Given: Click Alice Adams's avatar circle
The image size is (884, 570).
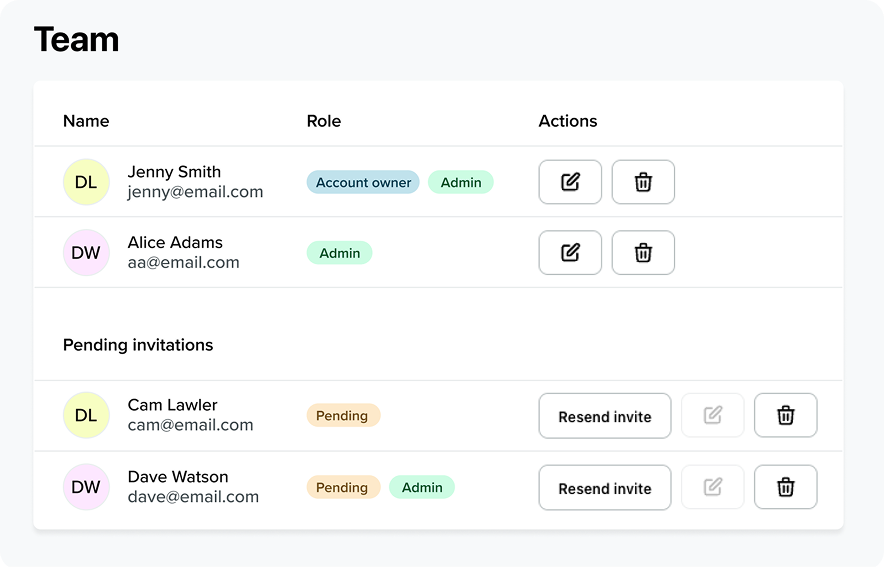Looking at the screenshot, I should click(x=86, y=253).
